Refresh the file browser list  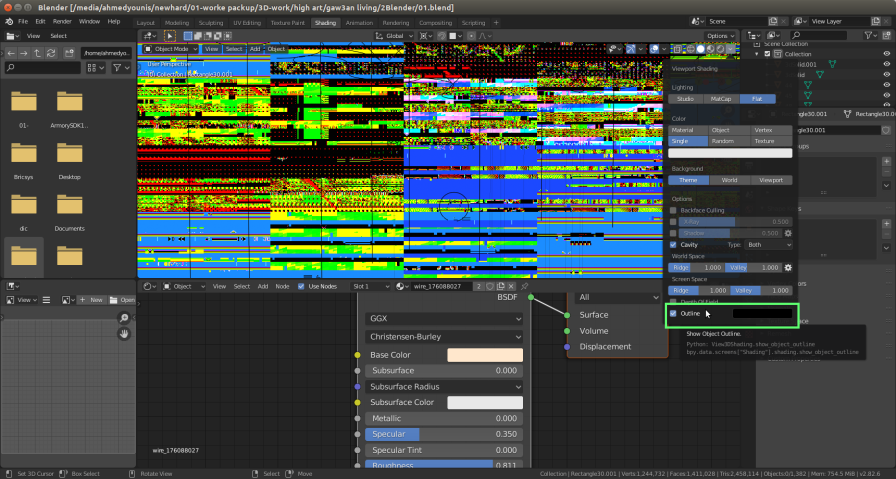(x=51, y=53)
